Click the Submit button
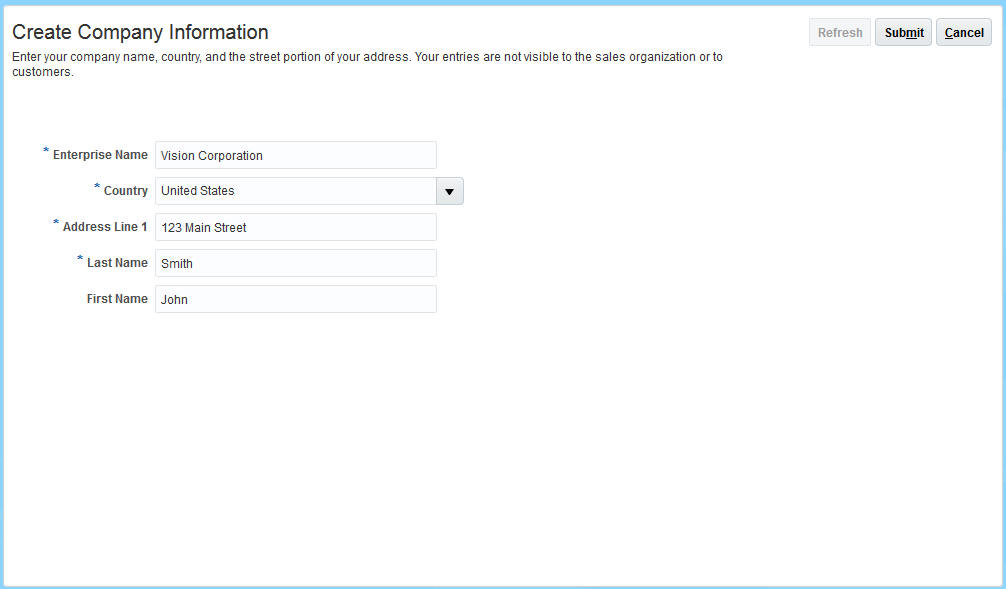Screen dimensions: 1006x589 click(903, 33)
